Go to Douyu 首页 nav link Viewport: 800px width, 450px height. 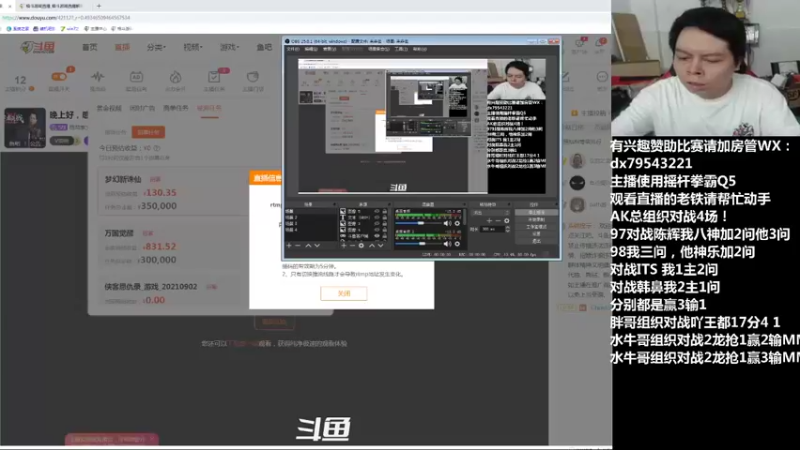pyautogui.click(x=89, y=47)
